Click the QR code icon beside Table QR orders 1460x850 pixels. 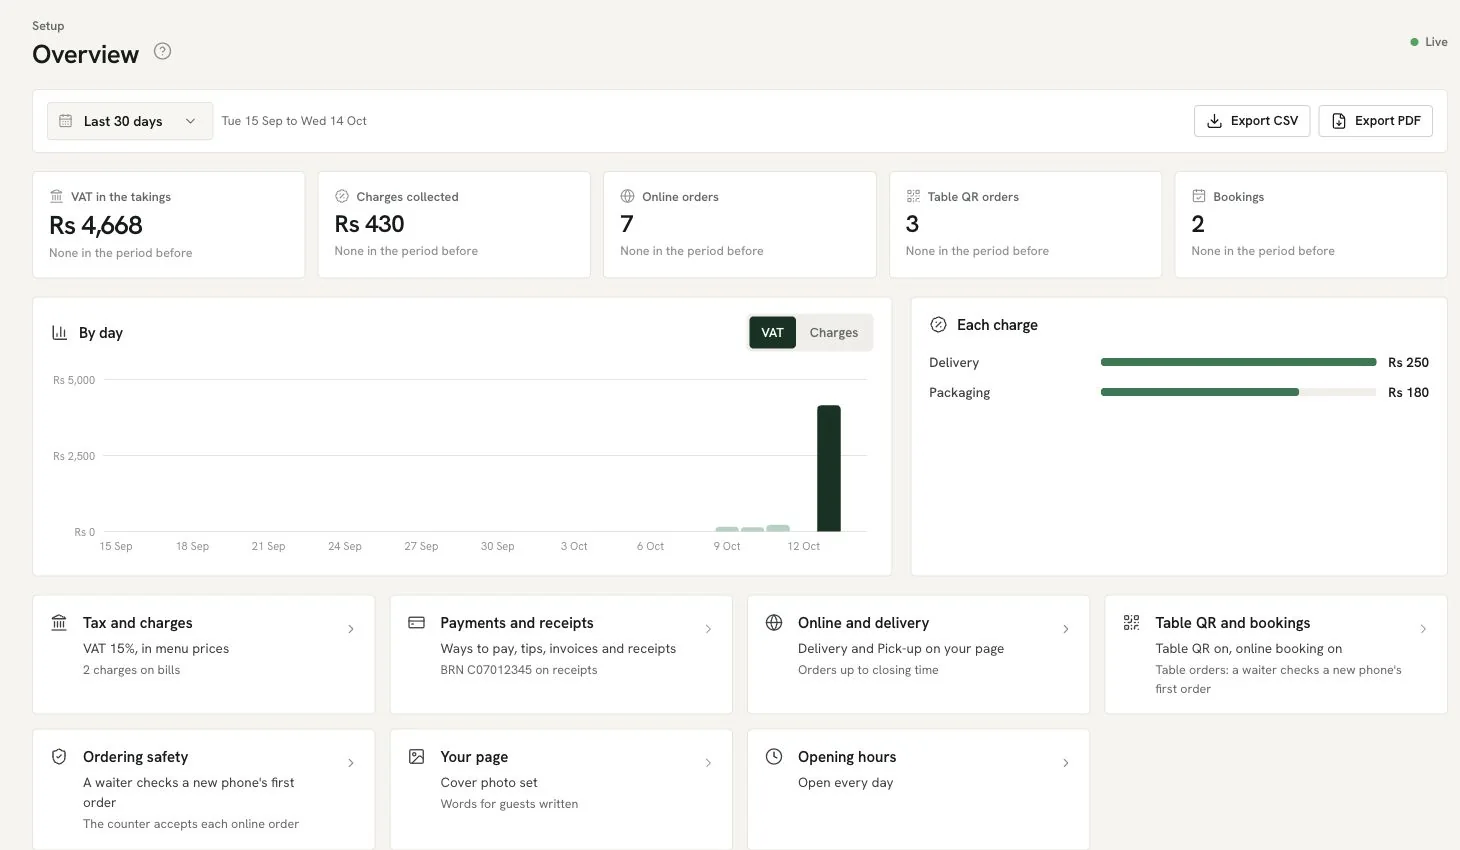pos(913,197)
